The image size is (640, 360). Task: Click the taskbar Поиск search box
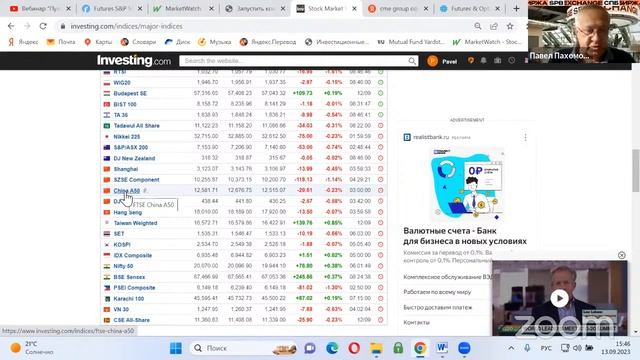pos(244,348)
